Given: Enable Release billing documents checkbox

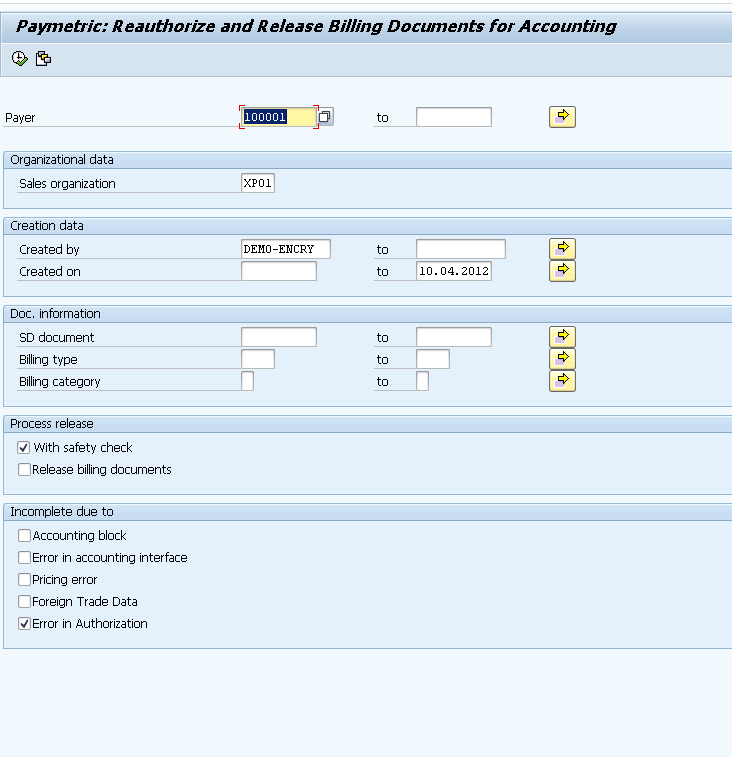Looking at the screenshot, I should pyautogui.click(x=24, y=469).
